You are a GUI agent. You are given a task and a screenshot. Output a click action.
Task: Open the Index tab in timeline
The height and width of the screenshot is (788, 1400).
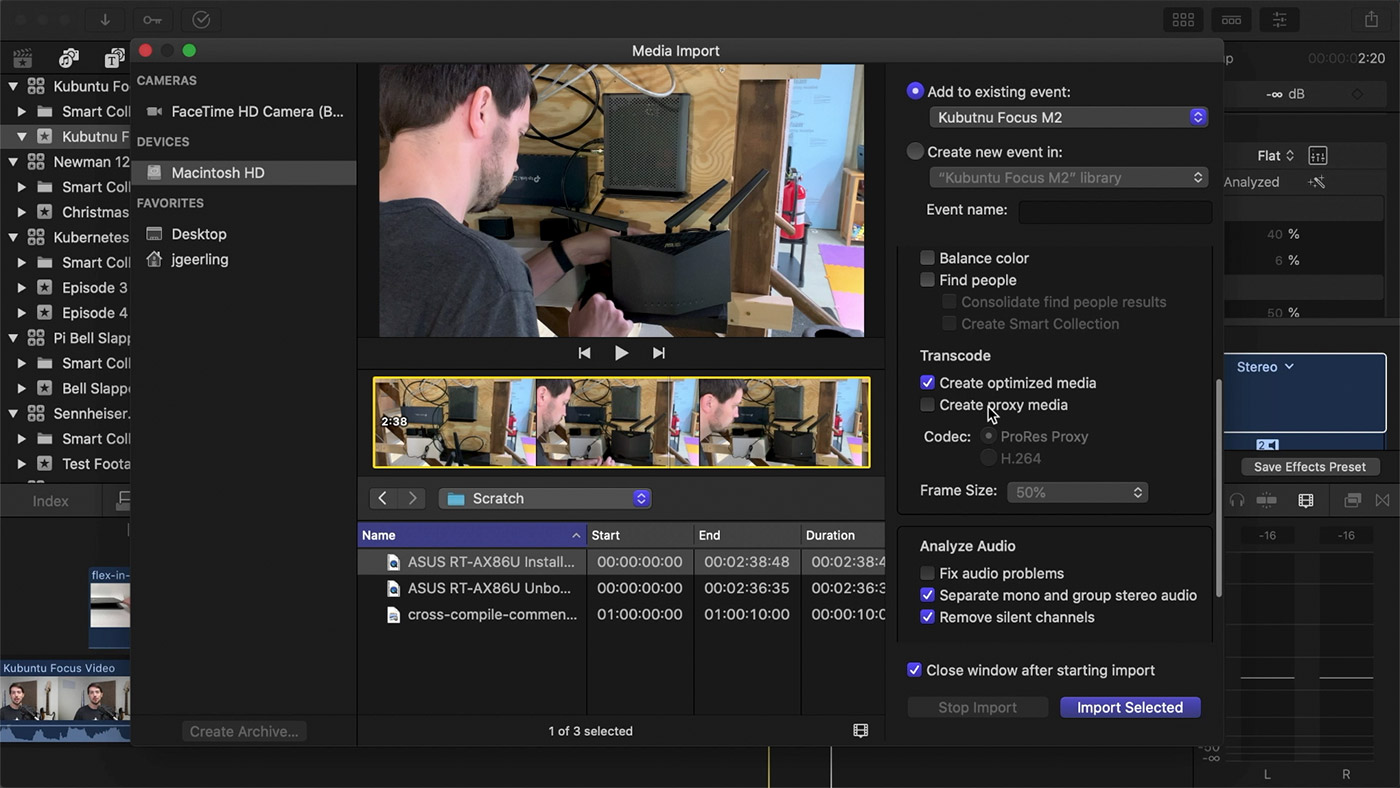50,501
